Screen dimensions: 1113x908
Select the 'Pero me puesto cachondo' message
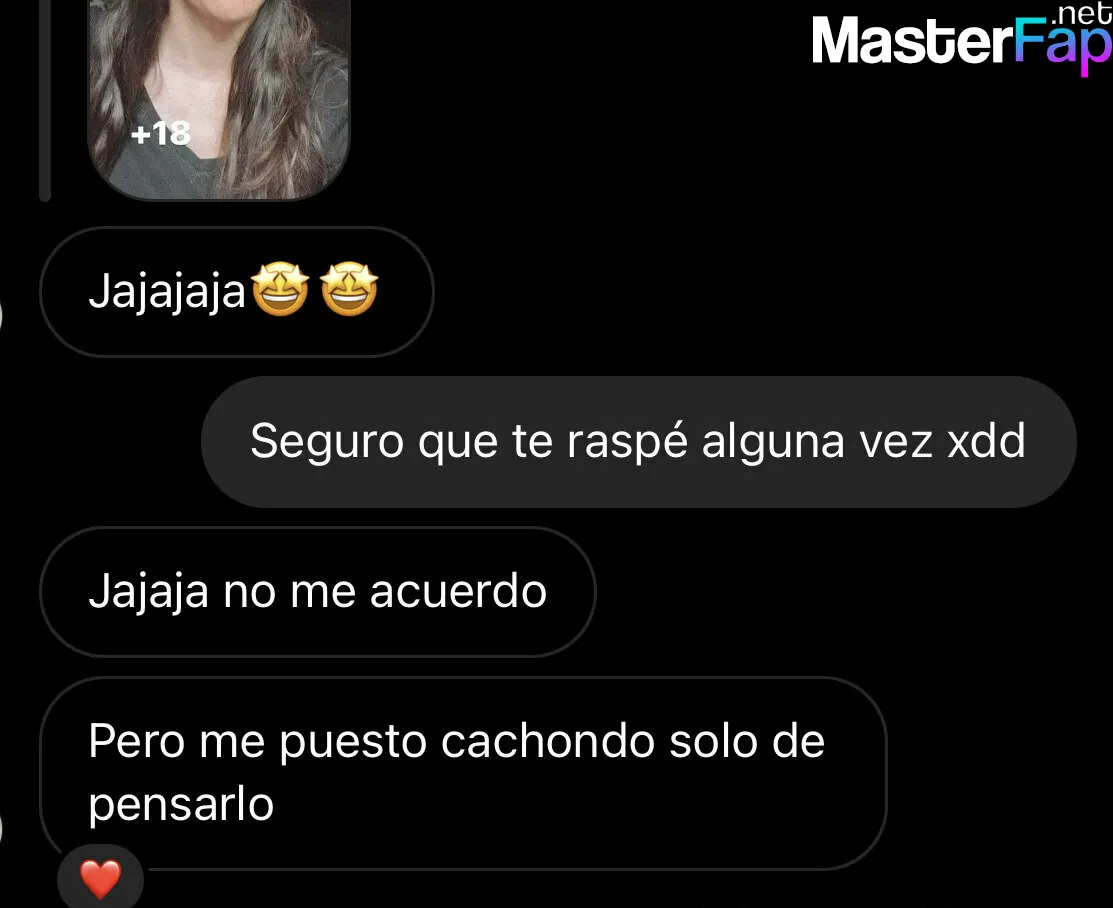click(x=463, y=773)
